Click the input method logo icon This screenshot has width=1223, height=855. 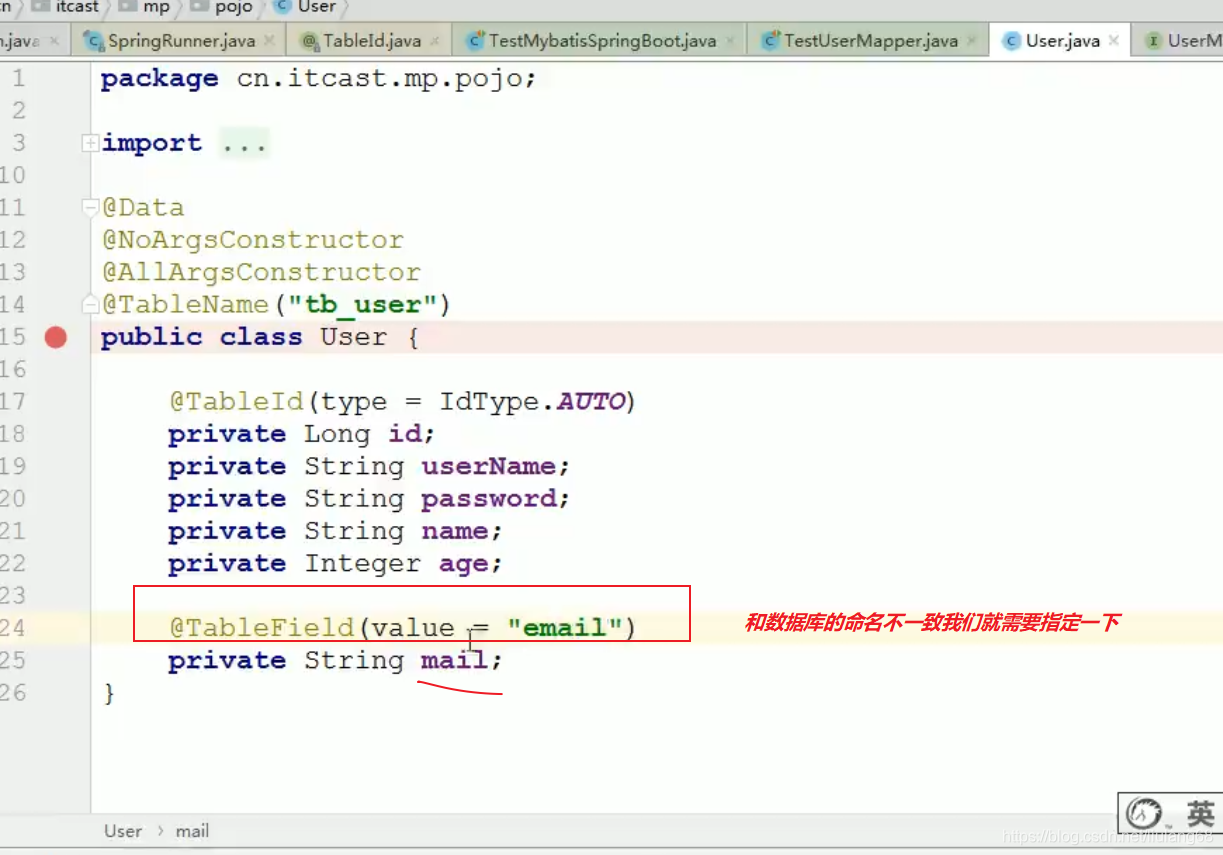coord(1146,814)
